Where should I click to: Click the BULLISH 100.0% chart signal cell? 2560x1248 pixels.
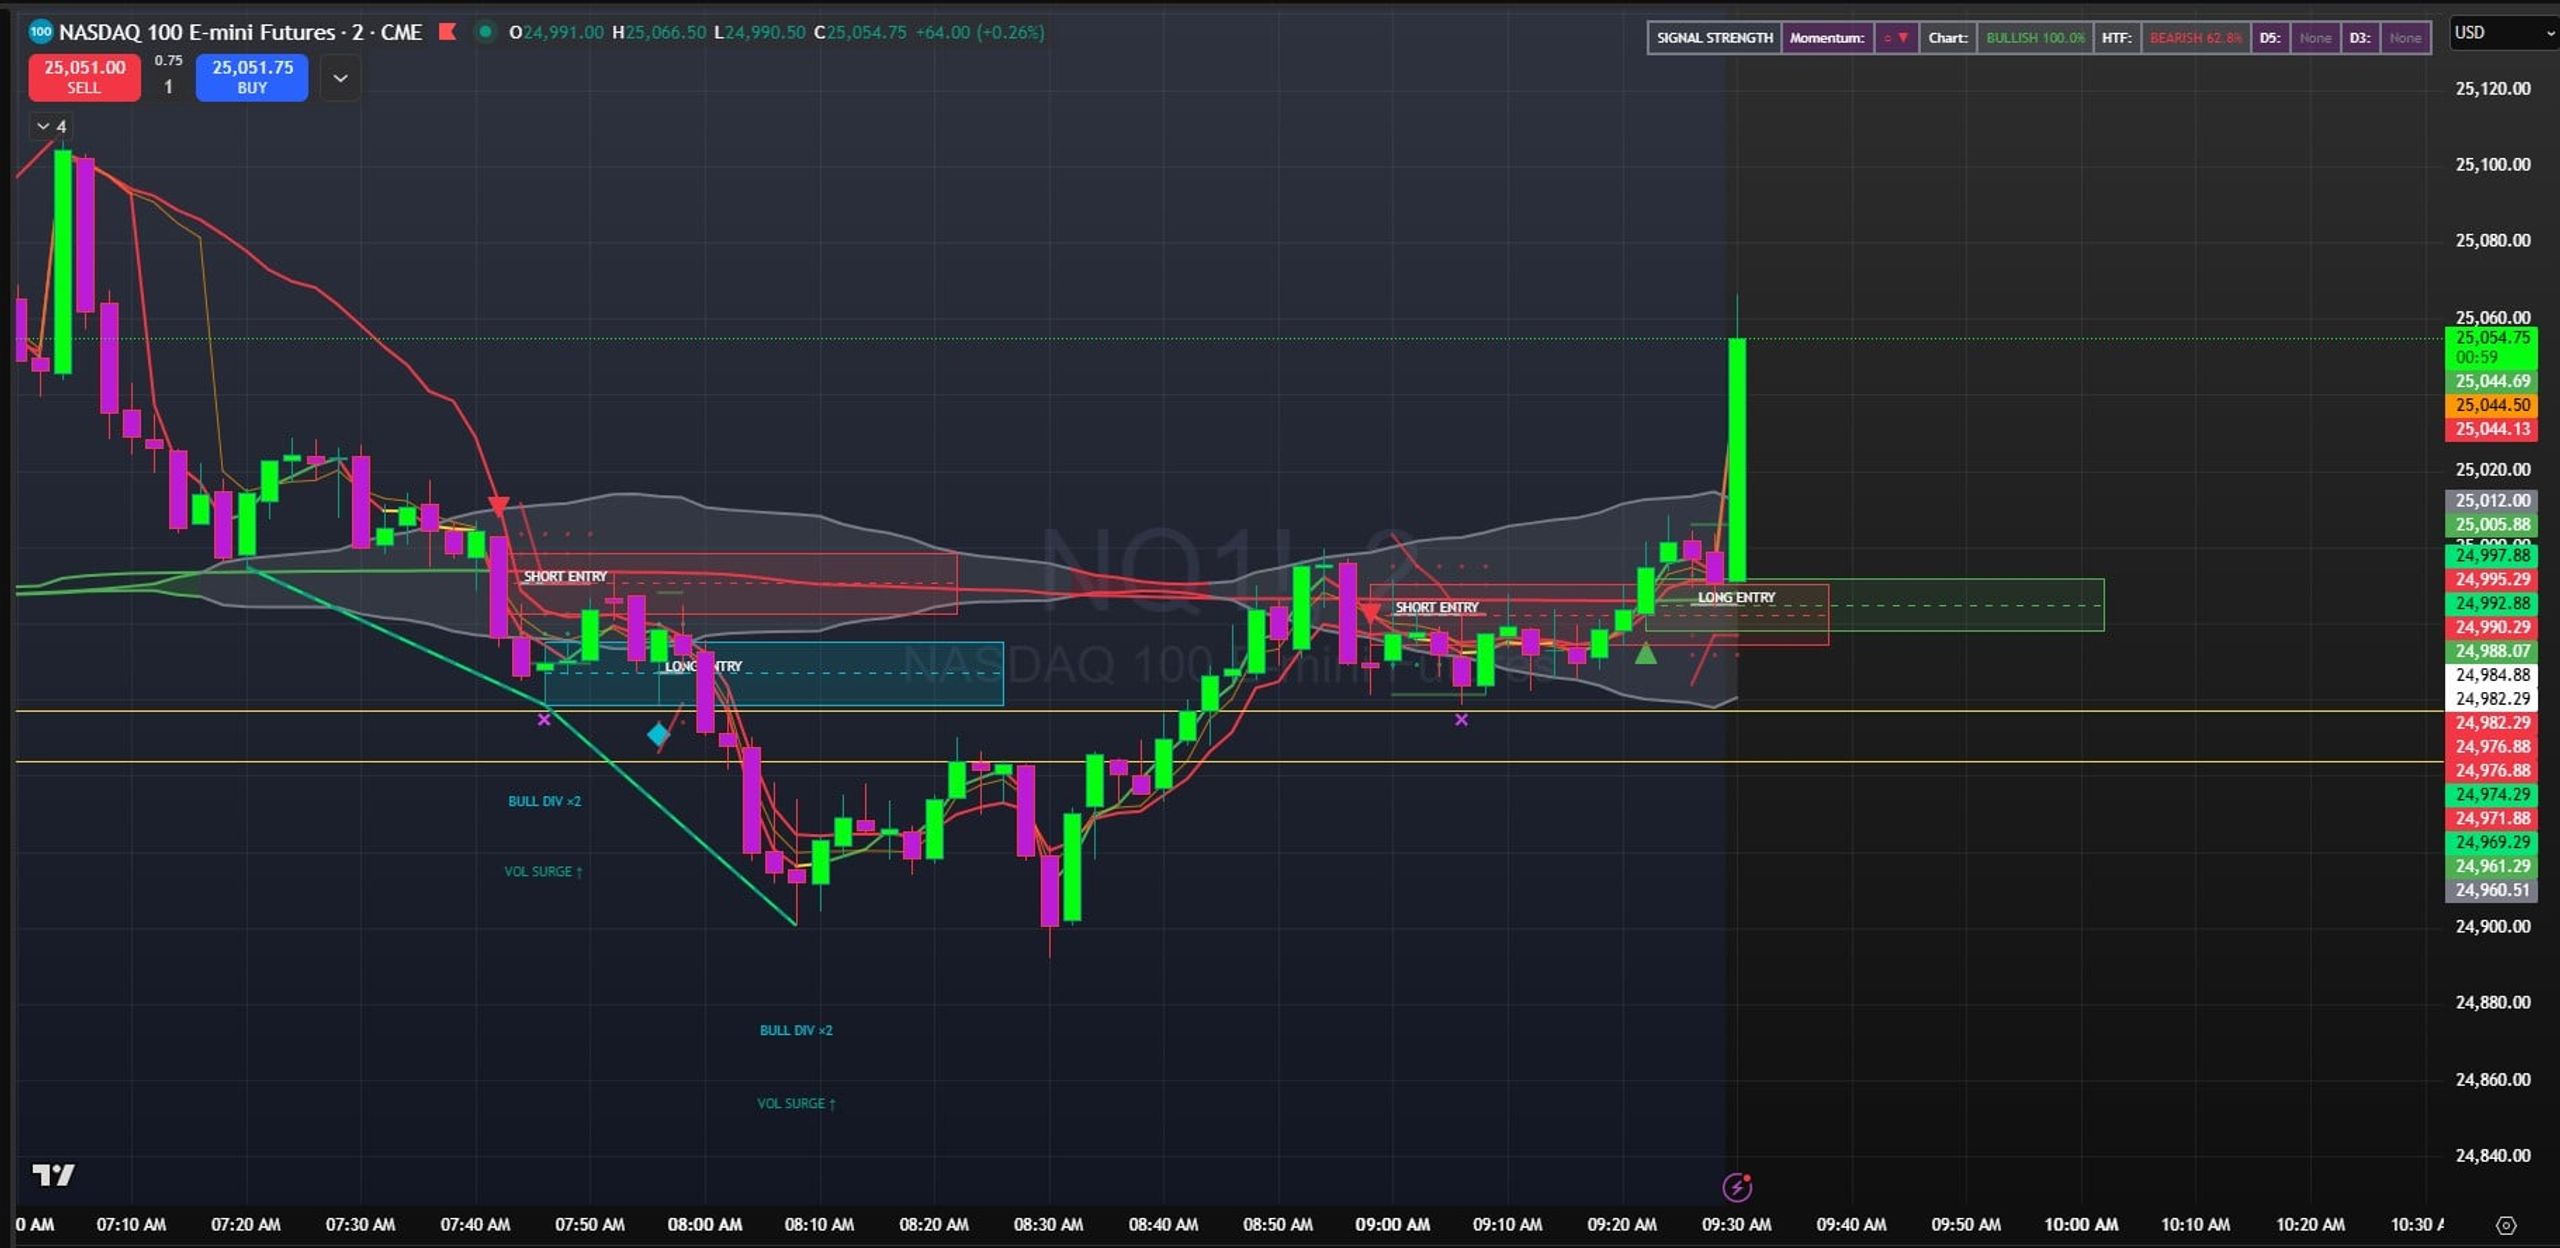(x=2035, y=38)
